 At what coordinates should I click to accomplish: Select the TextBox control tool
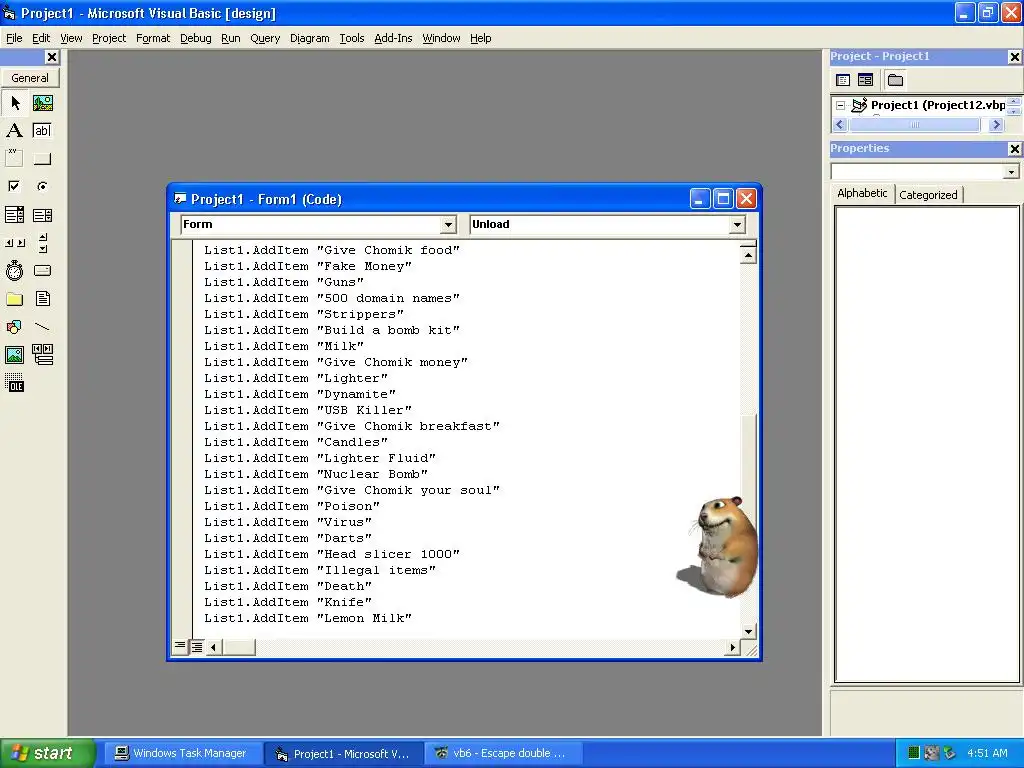pyautogui.click(x=42, y=131)
